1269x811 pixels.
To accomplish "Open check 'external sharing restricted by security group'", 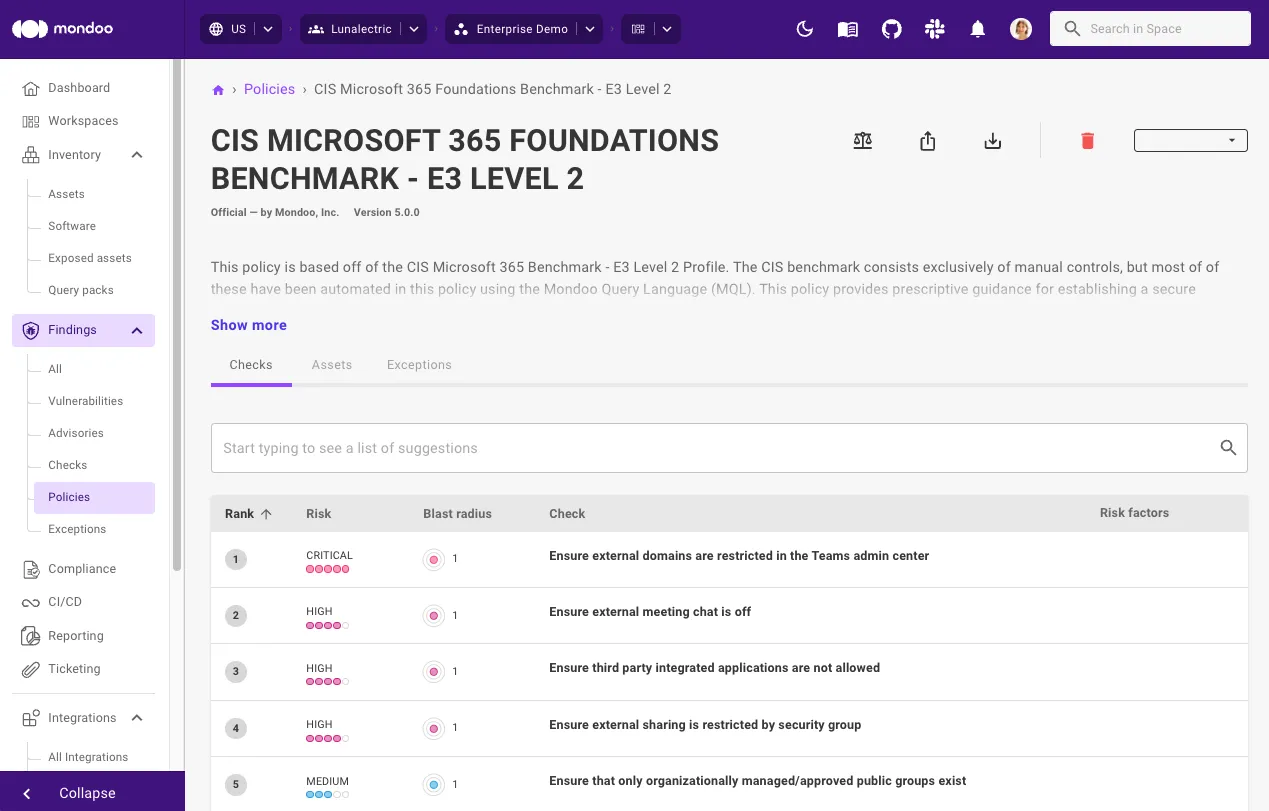I will point(705,725).
